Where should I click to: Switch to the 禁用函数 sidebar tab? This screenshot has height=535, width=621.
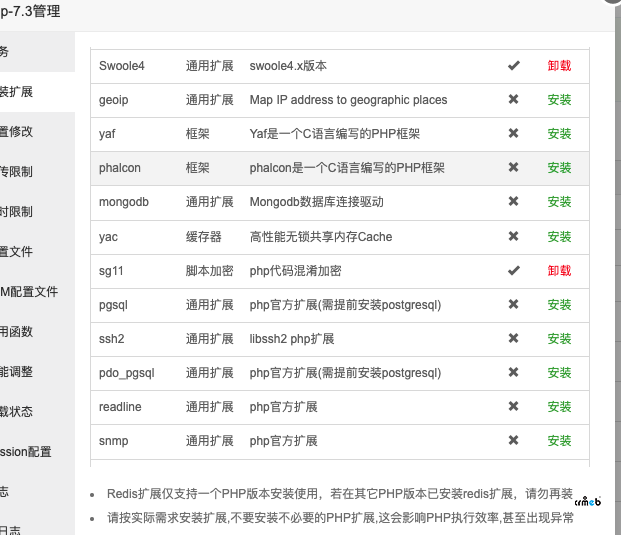[17, 332]
